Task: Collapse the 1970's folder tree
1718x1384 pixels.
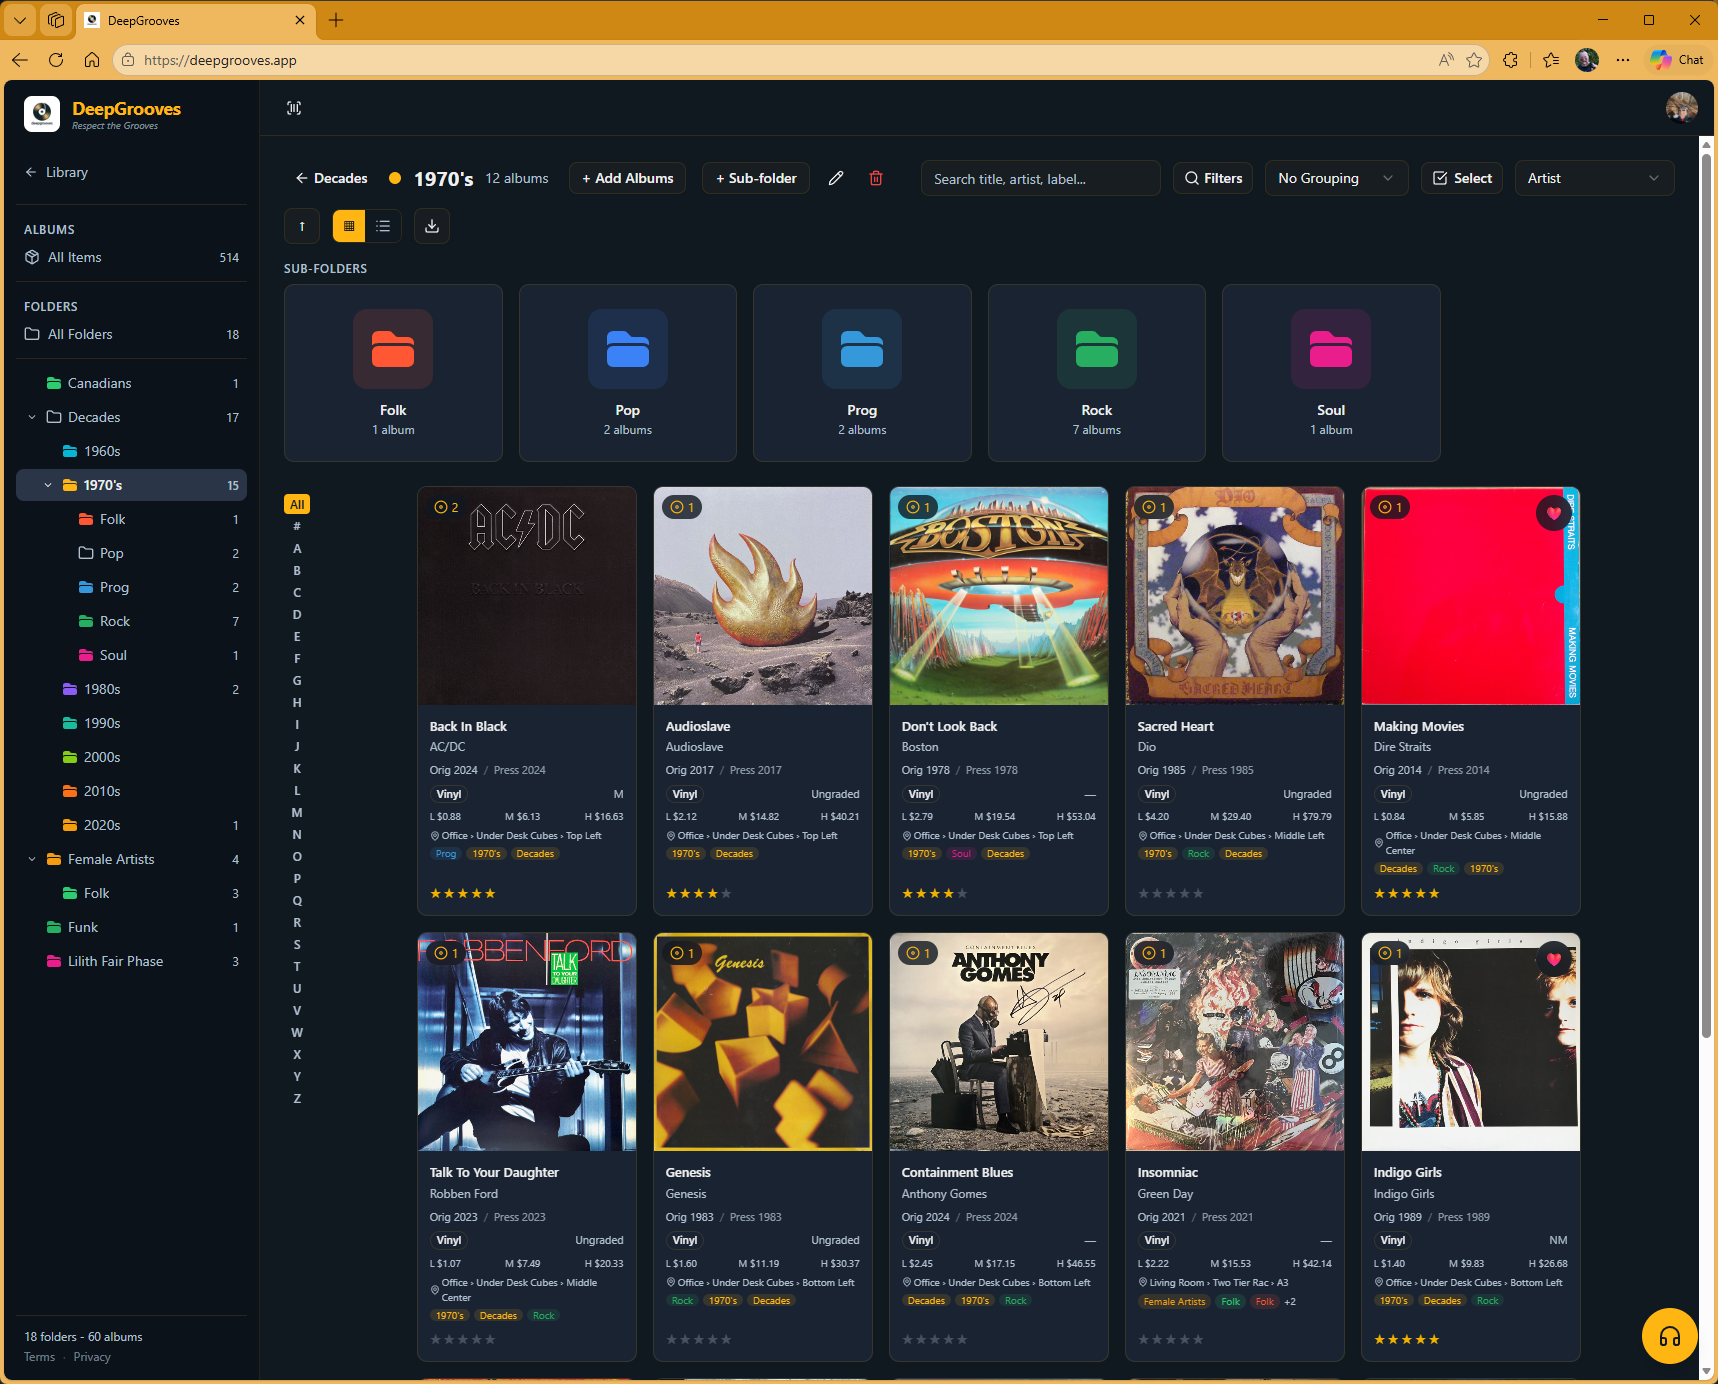Action: pos(48,485)
